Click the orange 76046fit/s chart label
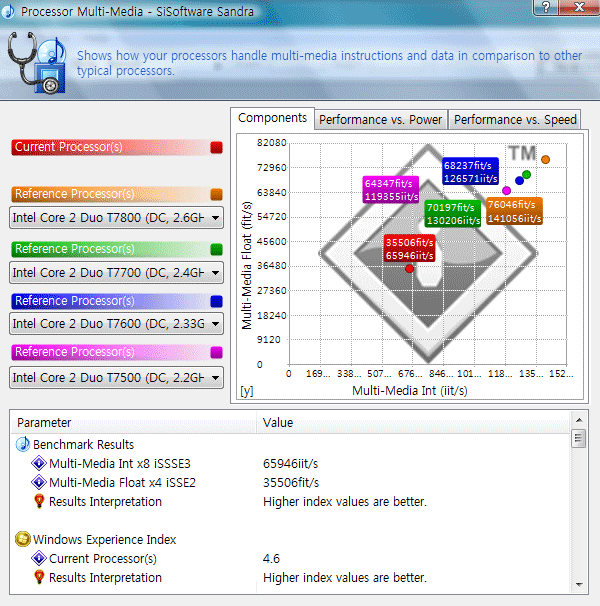600x606 pixels. click(514, 211)
